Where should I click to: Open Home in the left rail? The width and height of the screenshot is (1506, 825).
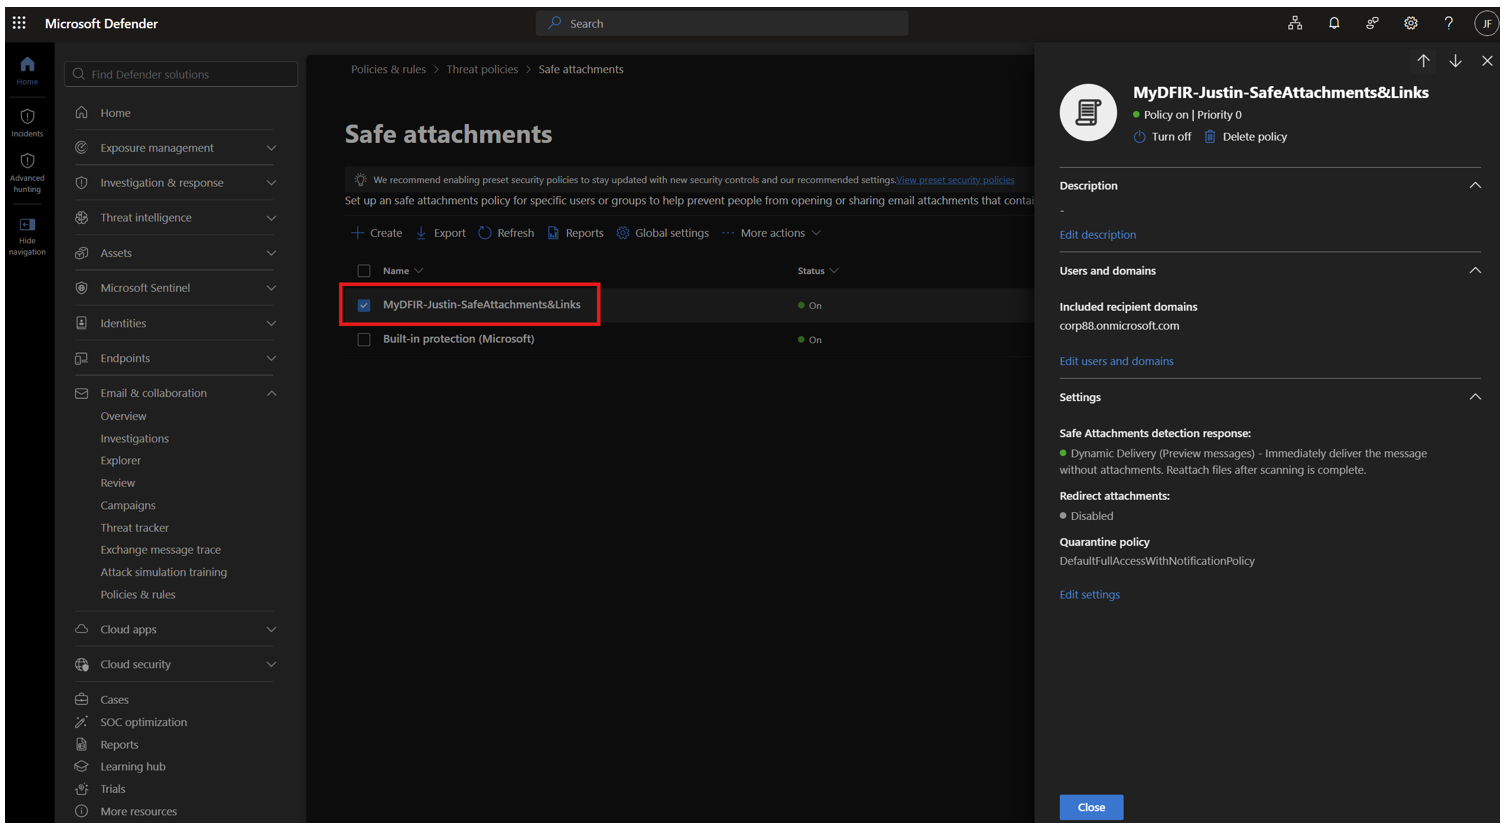coord(27,70)
